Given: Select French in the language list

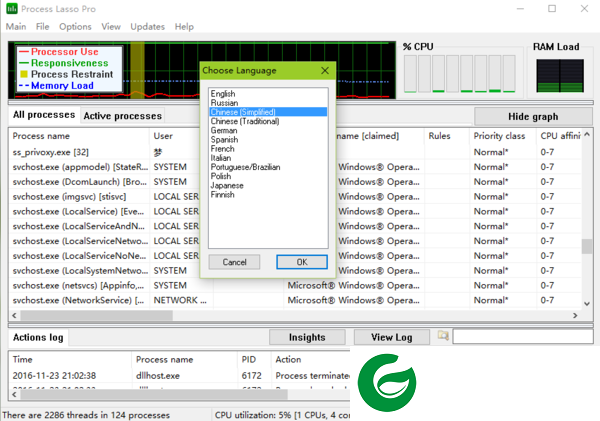Looking at the screenshot, I should point(268,149).
